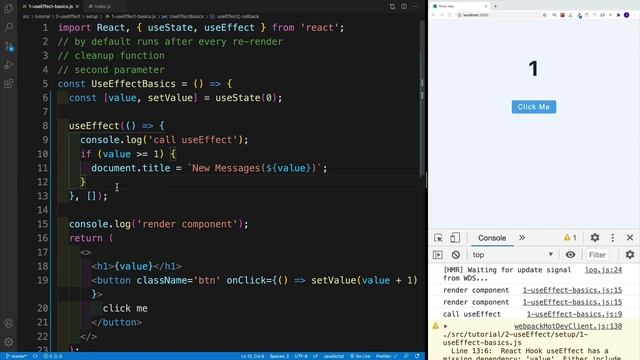Open the Manage gear in the activity bar
The width and height of the screenshot is (640, 360).
(x=8, y=342)
